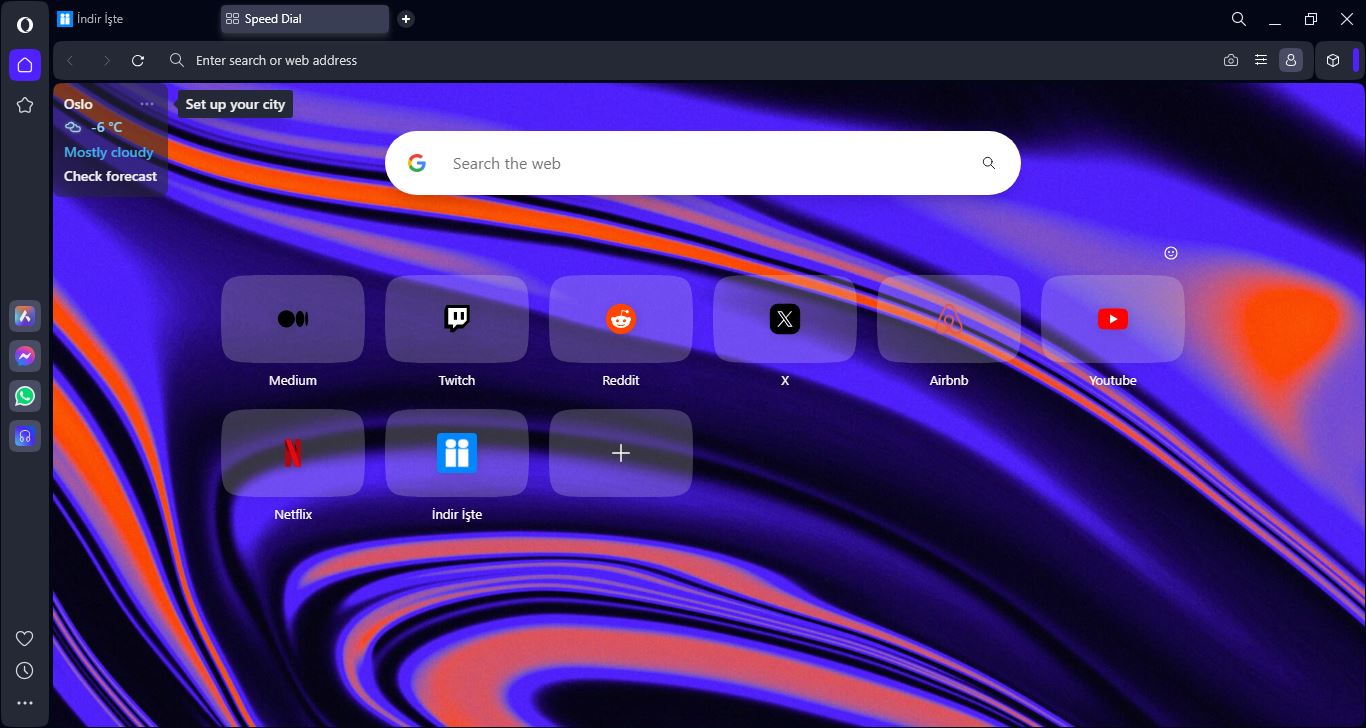Restore down the Opera window
Image resolution: width=1366 pixels, height=728 pixels.
(x=1311, y=19)
